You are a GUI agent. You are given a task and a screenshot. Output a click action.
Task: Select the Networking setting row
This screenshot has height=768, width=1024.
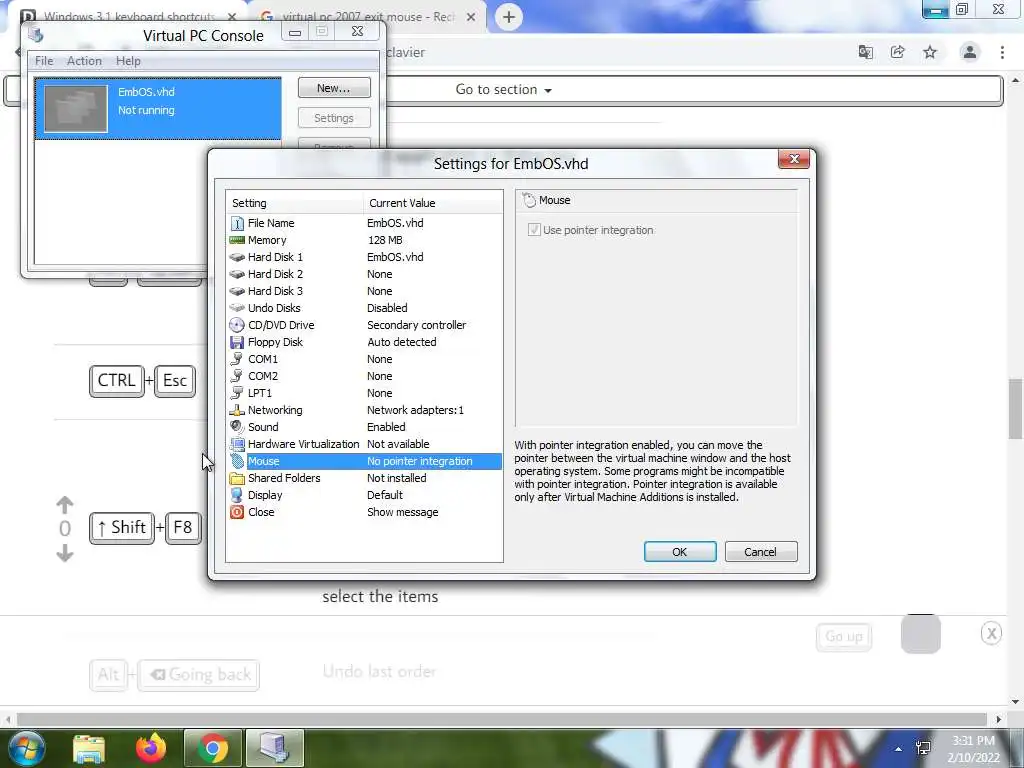tap(364, 410)
